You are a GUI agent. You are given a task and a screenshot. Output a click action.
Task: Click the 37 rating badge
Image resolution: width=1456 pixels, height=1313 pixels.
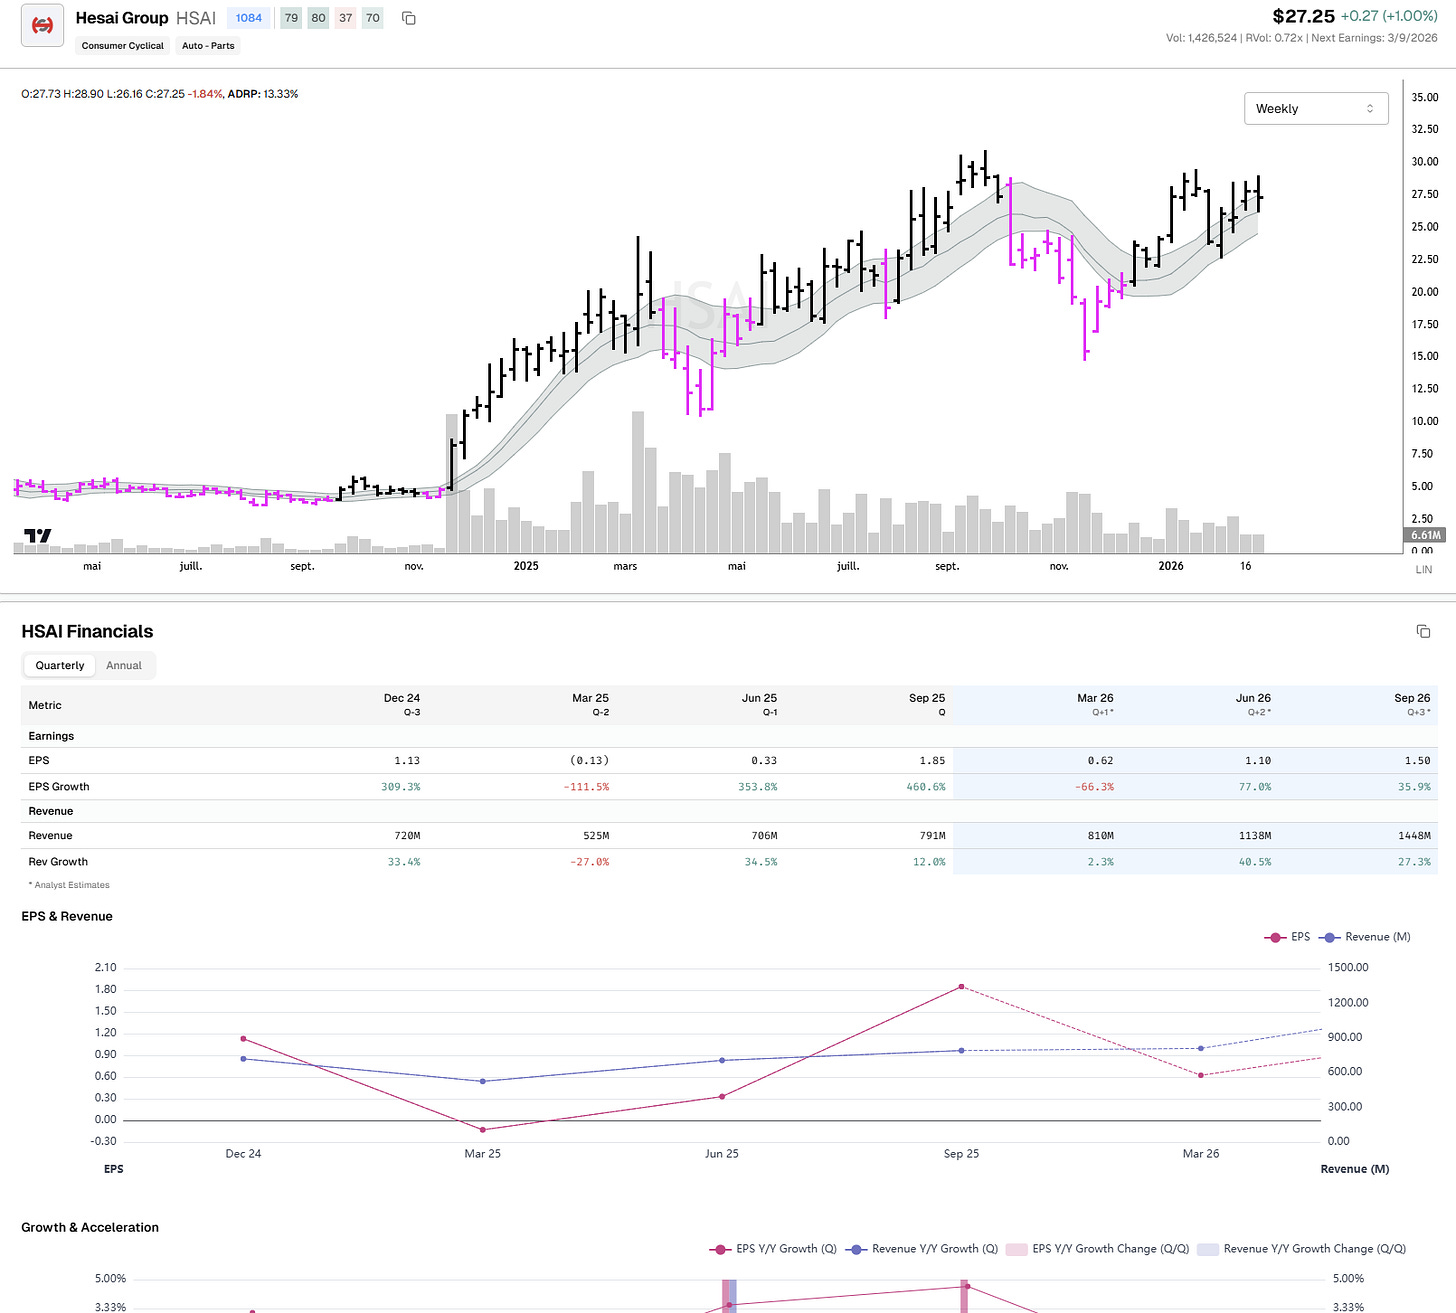345,18
